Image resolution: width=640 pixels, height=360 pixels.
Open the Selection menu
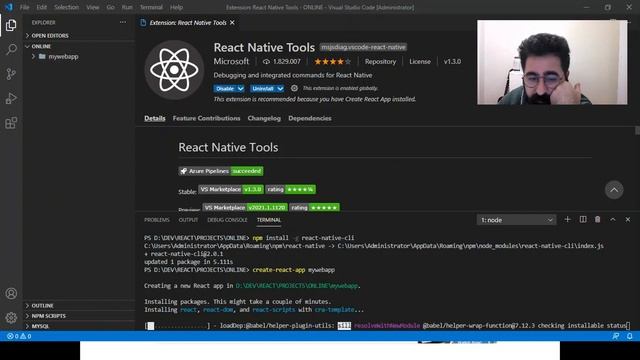[67, 7]
